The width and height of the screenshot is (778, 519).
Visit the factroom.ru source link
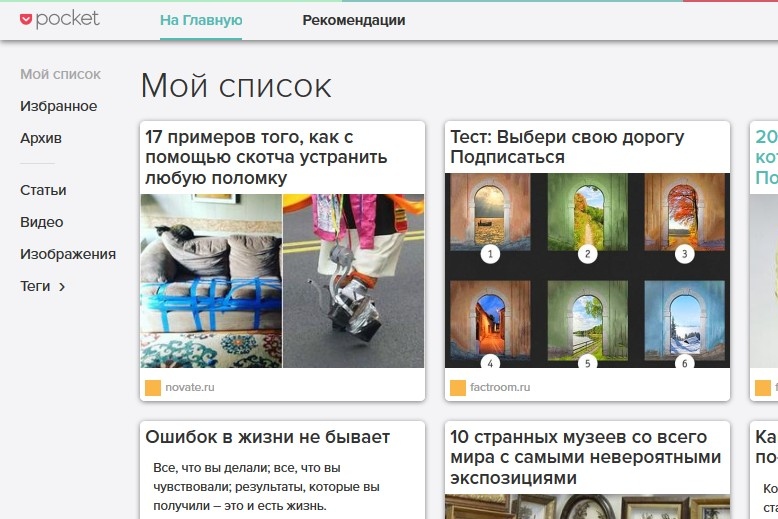click(500, 388)
